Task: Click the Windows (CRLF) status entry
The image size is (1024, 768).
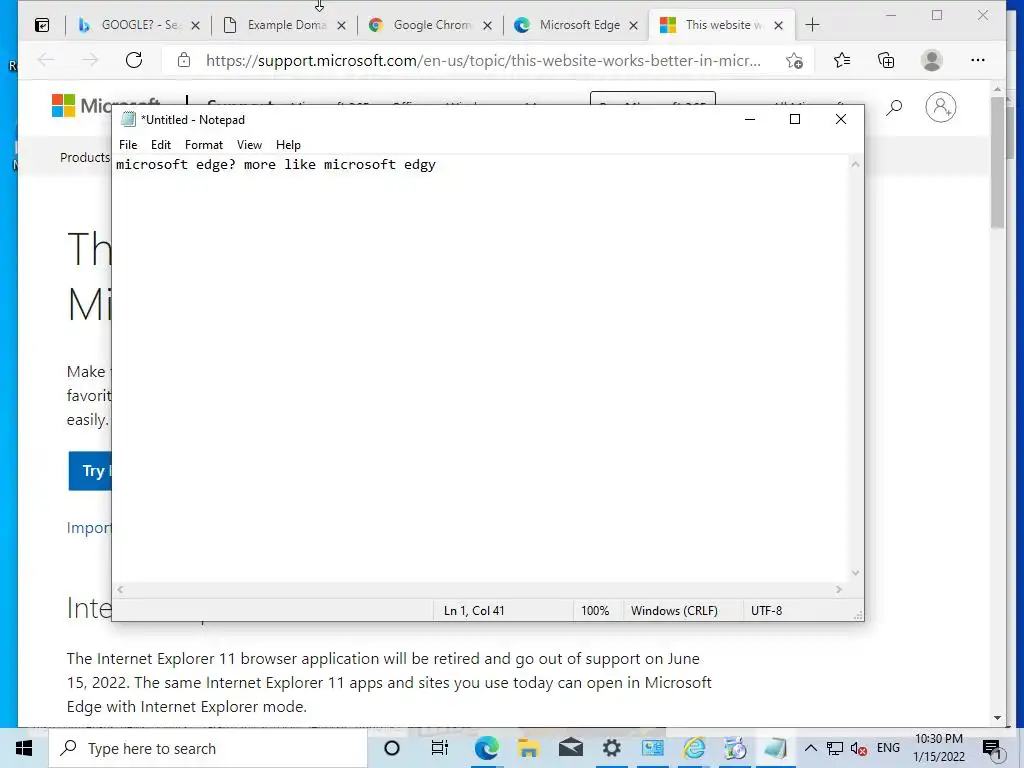Action: click(674, 611)
